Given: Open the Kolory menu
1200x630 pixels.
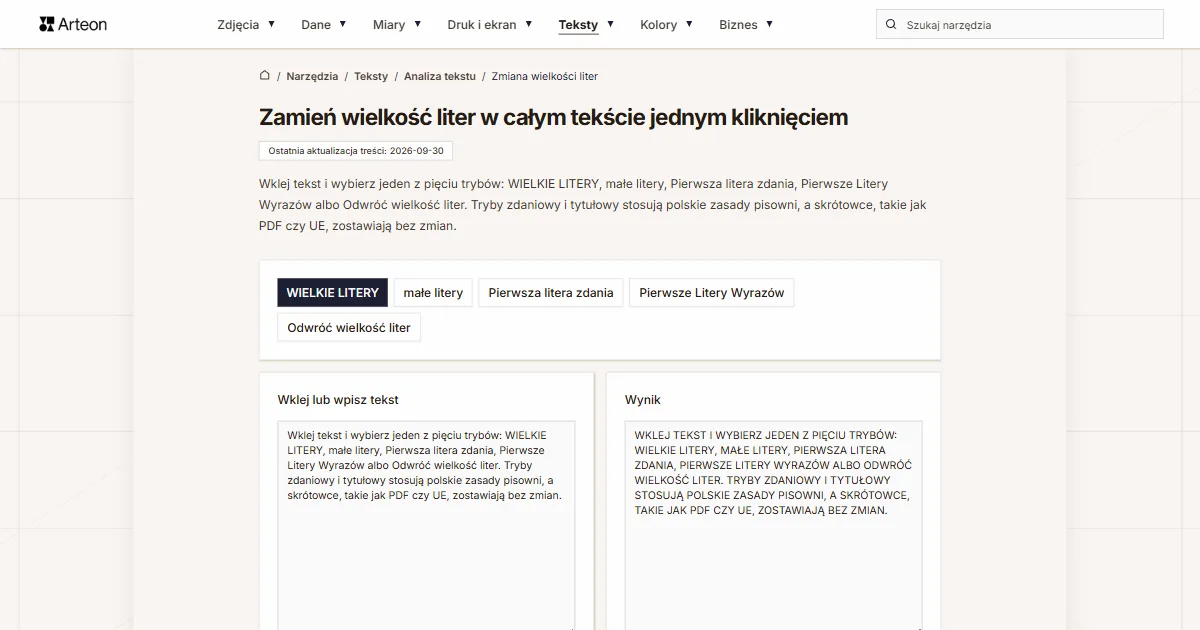Looking at the screenshot, I should pyautogui.click(x=659, y=25).
